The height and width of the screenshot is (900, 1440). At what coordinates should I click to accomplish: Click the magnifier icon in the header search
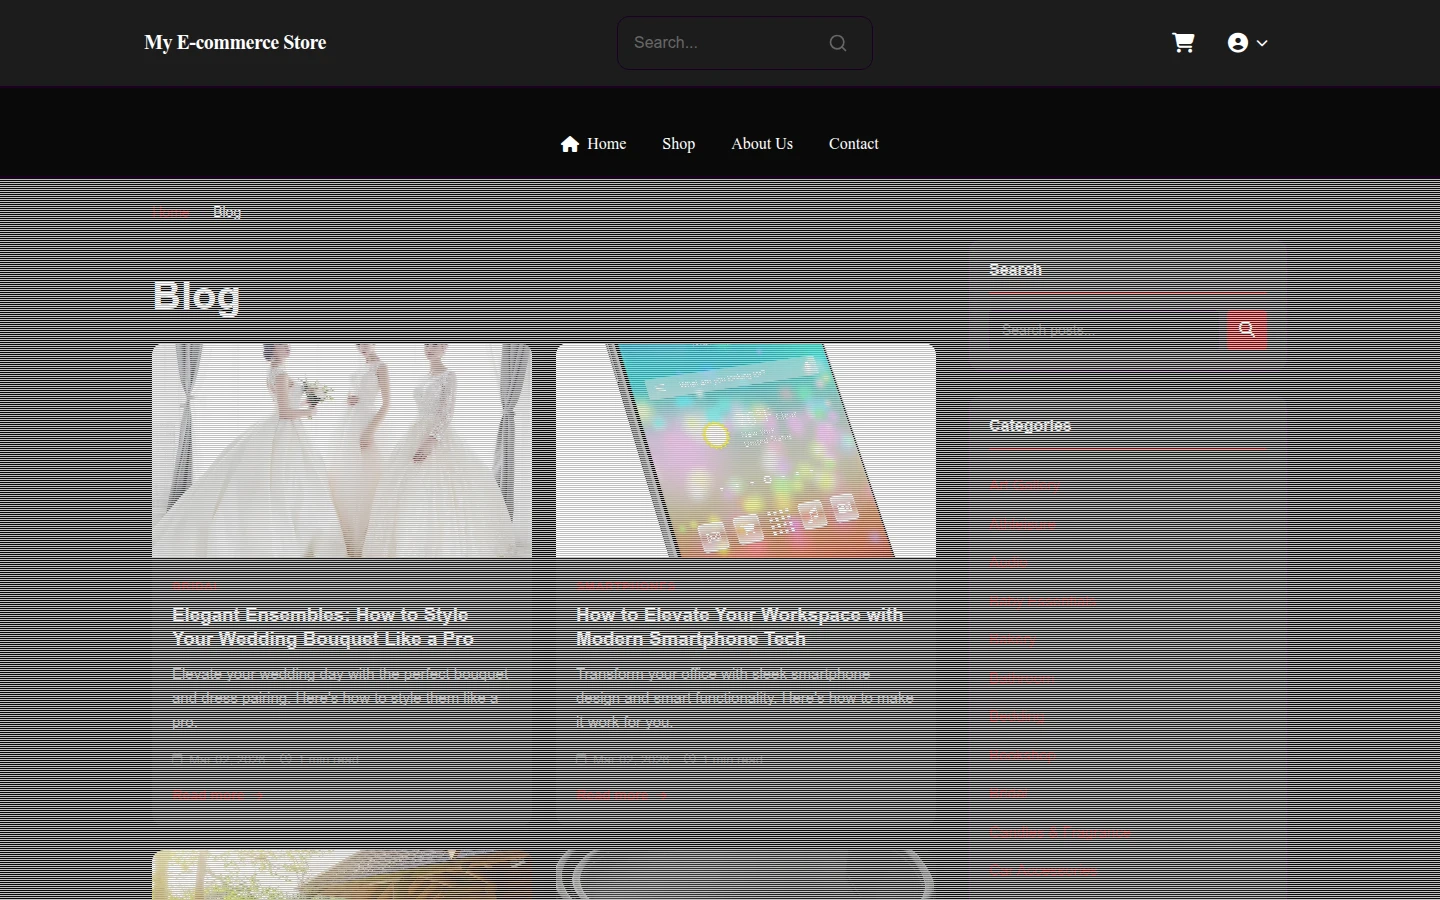click(838, 43)
